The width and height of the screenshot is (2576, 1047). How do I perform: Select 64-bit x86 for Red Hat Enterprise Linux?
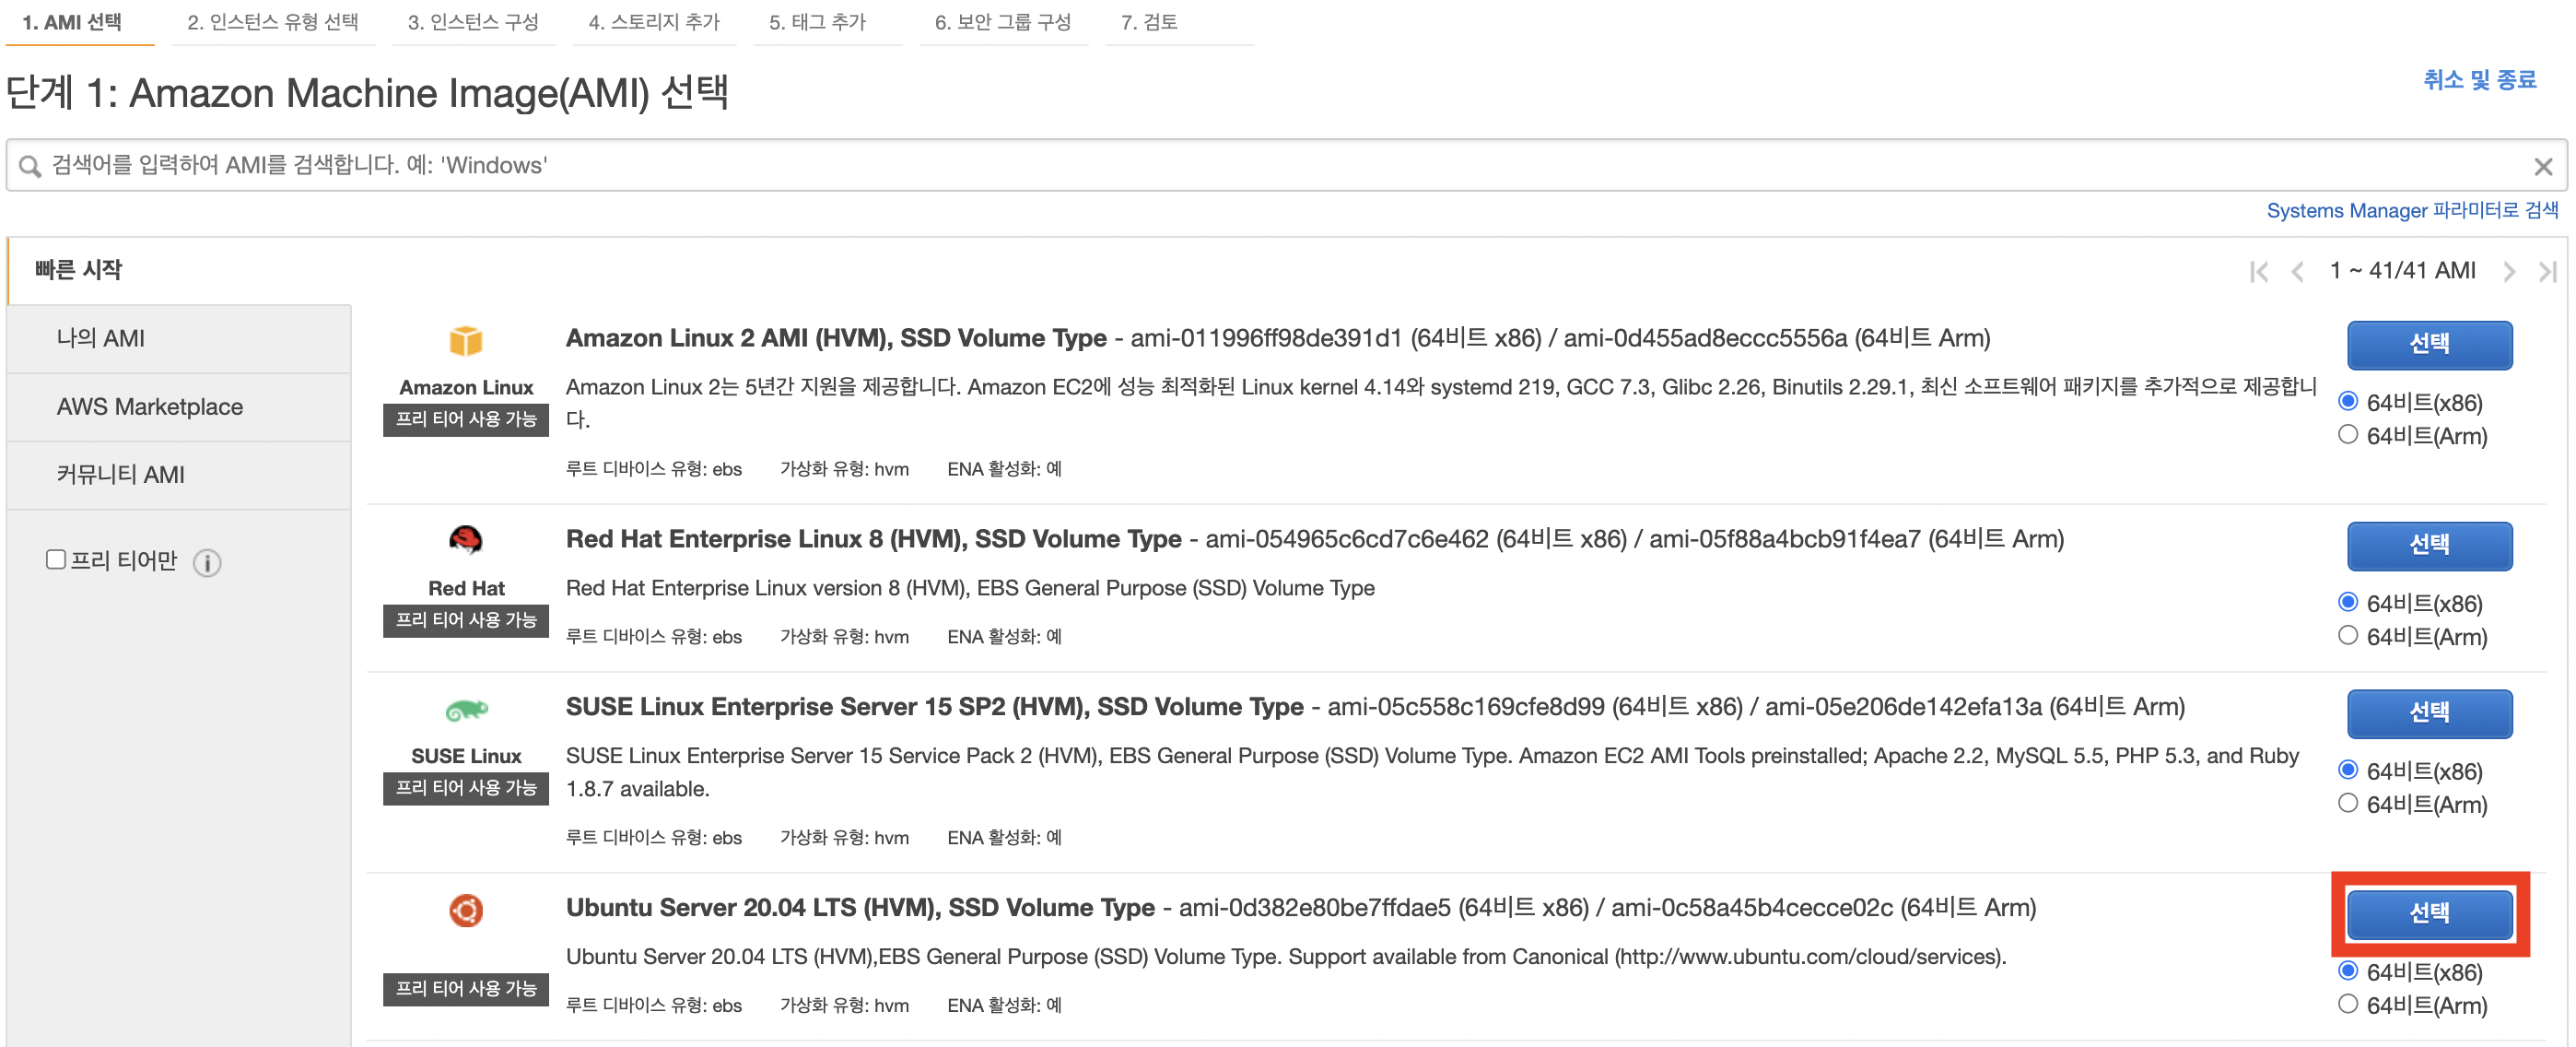[2347, 602]
